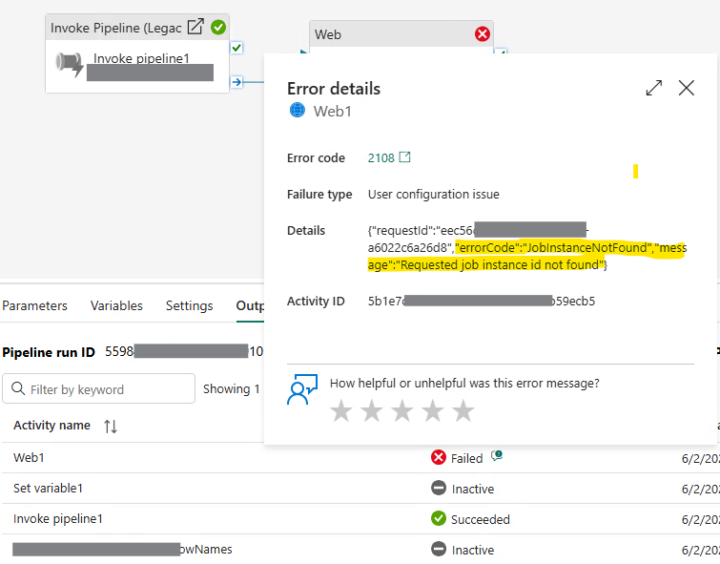Click the JobInstanceNotFound error details text
Image resolution: width=720 pixels, height=564 pixels.
(x=527, y=256)
